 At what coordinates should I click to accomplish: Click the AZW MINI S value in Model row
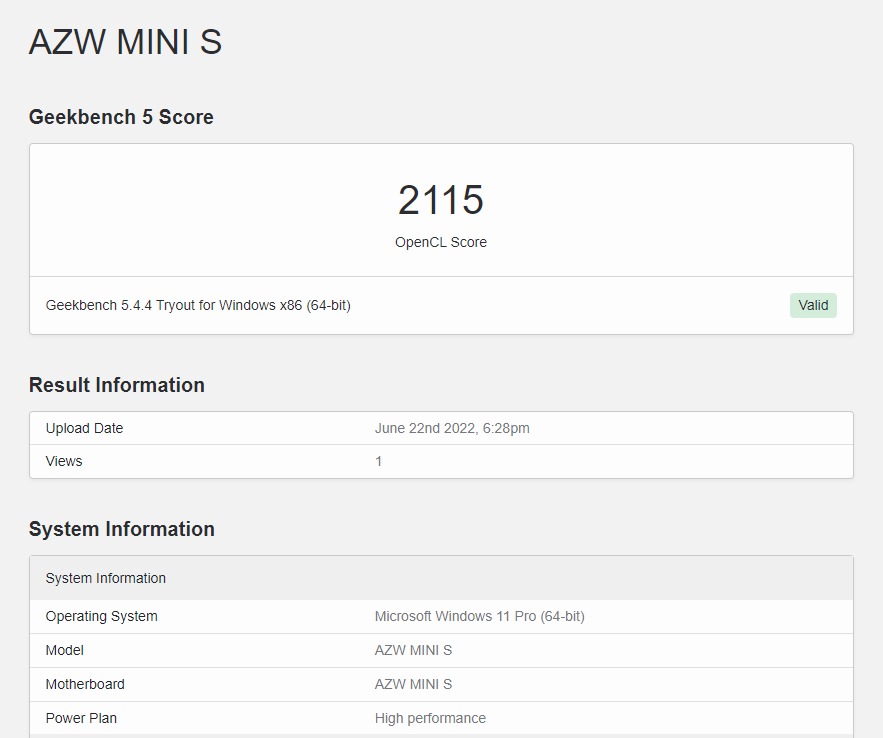pyautogui.click(x=413, y=650)
